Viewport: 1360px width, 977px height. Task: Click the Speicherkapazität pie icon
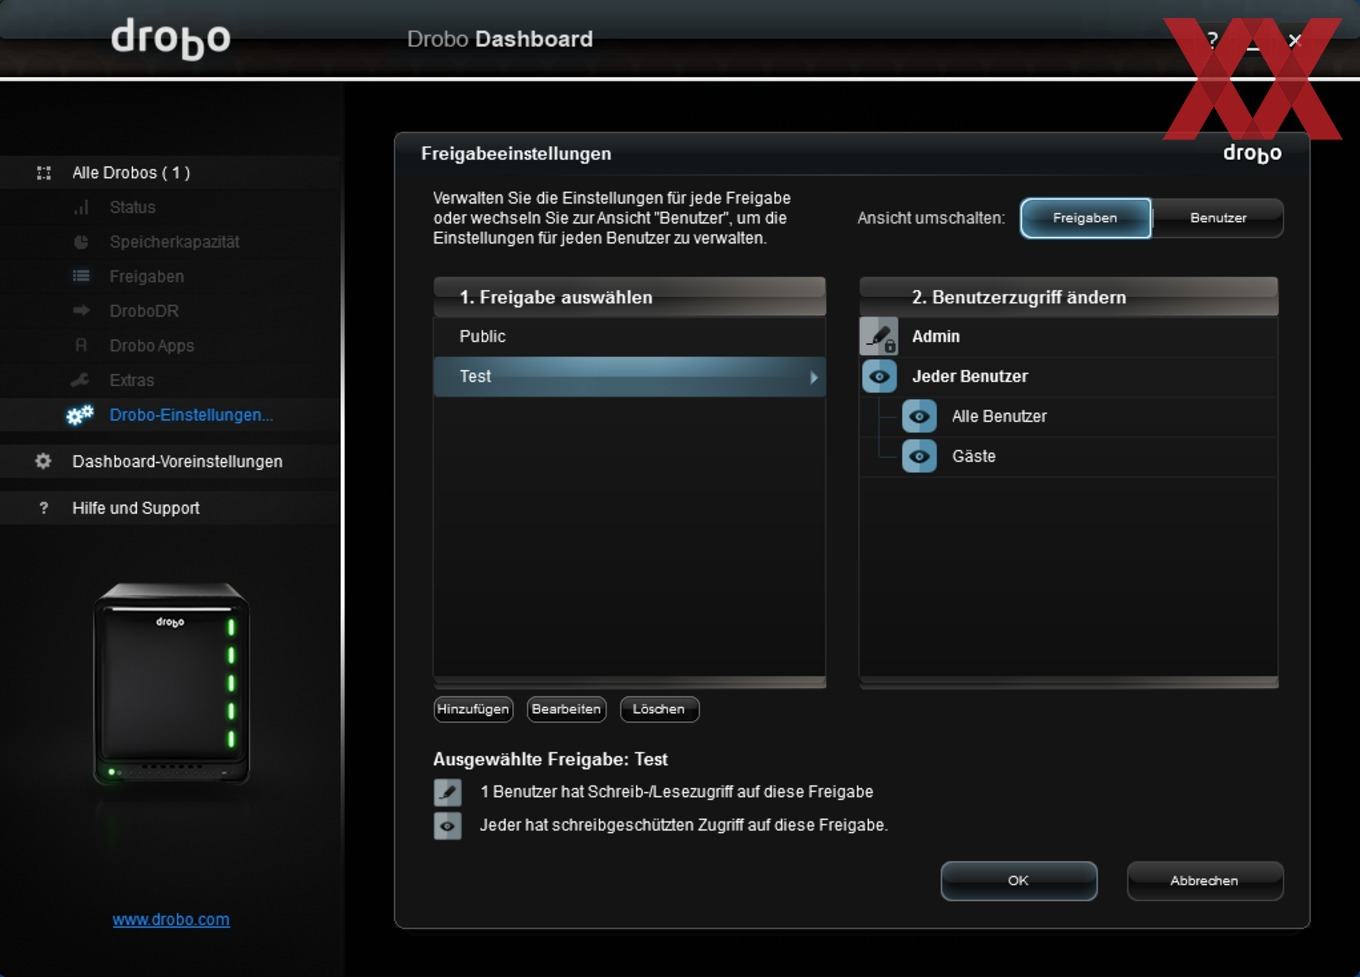coord(81,242)
